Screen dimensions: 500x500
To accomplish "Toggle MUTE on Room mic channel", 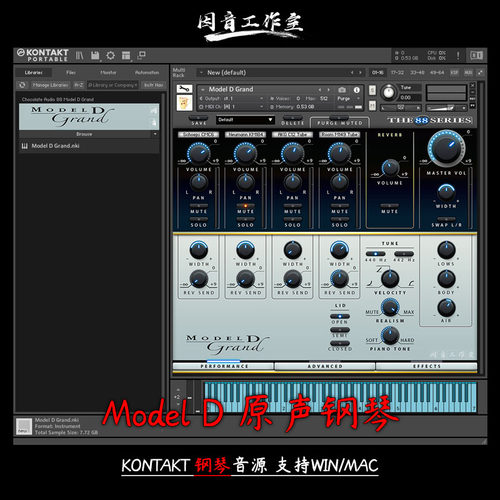I will [x=340, y=206].
